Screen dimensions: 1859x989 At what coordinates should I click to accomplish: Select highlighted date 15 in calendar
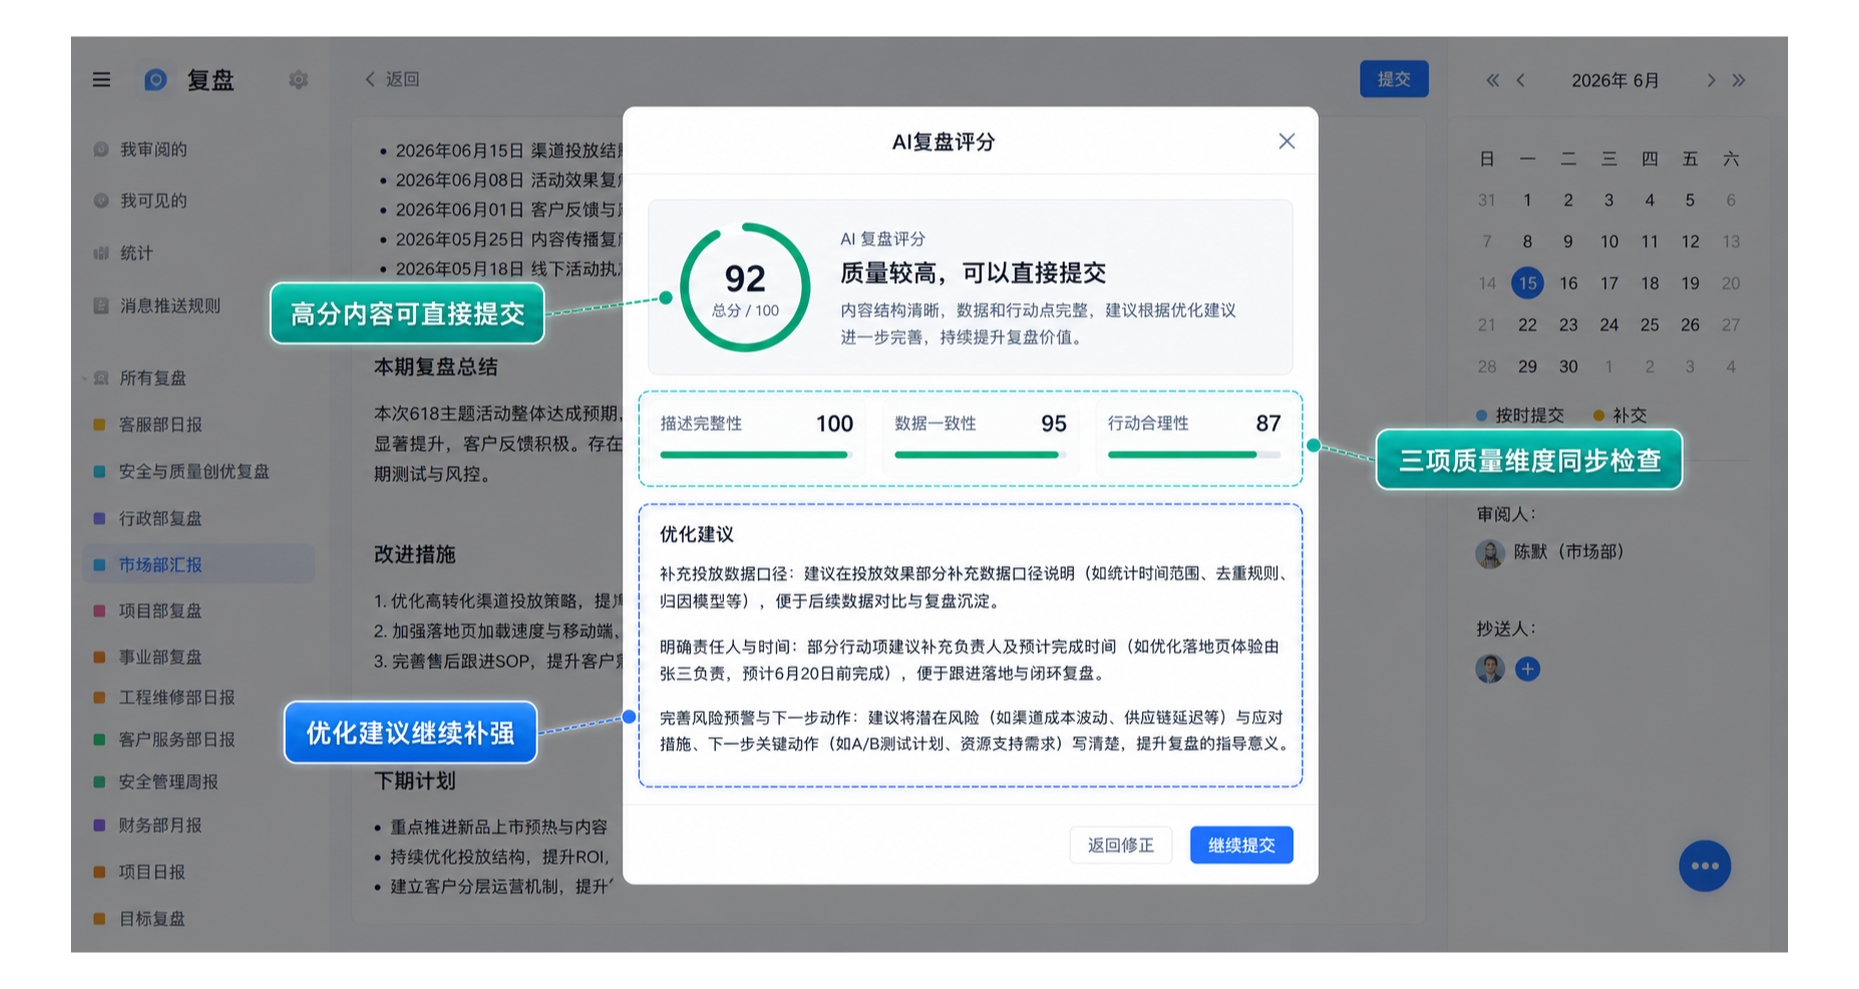pyautogui.click(x=1527, y=283)
